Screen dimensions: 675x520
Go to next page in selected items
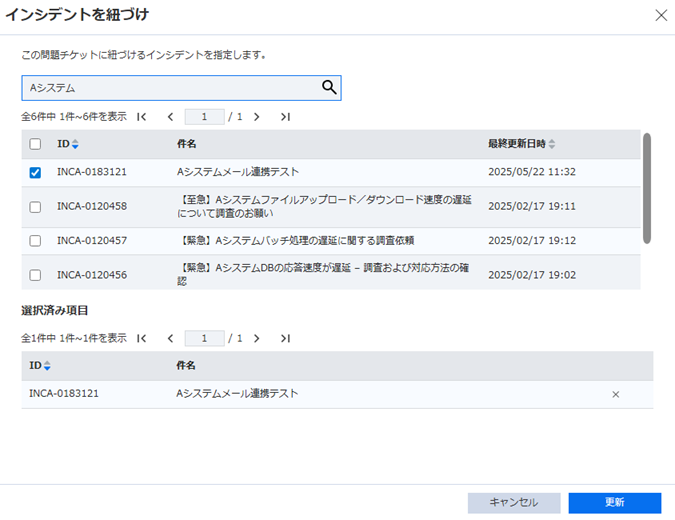point(257,338)
